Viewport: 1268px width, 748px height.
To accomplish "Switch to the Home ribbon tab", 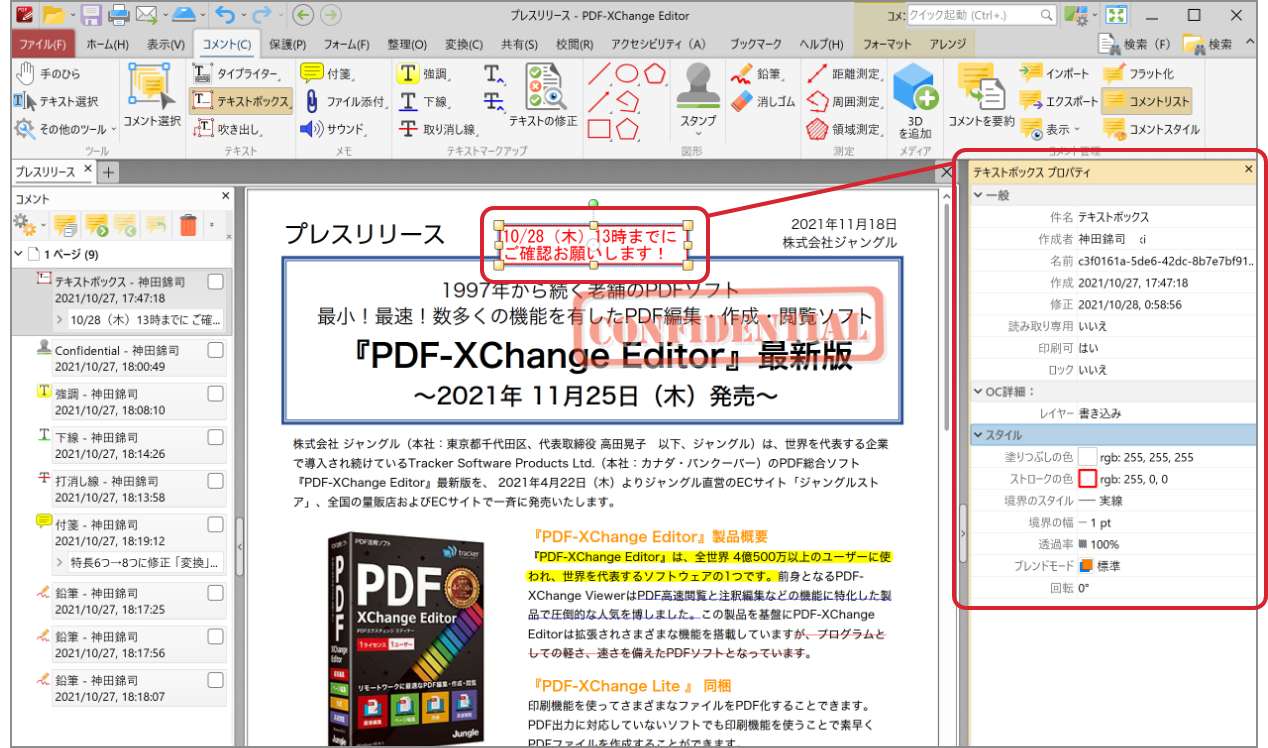I will (x=108, y=45).
